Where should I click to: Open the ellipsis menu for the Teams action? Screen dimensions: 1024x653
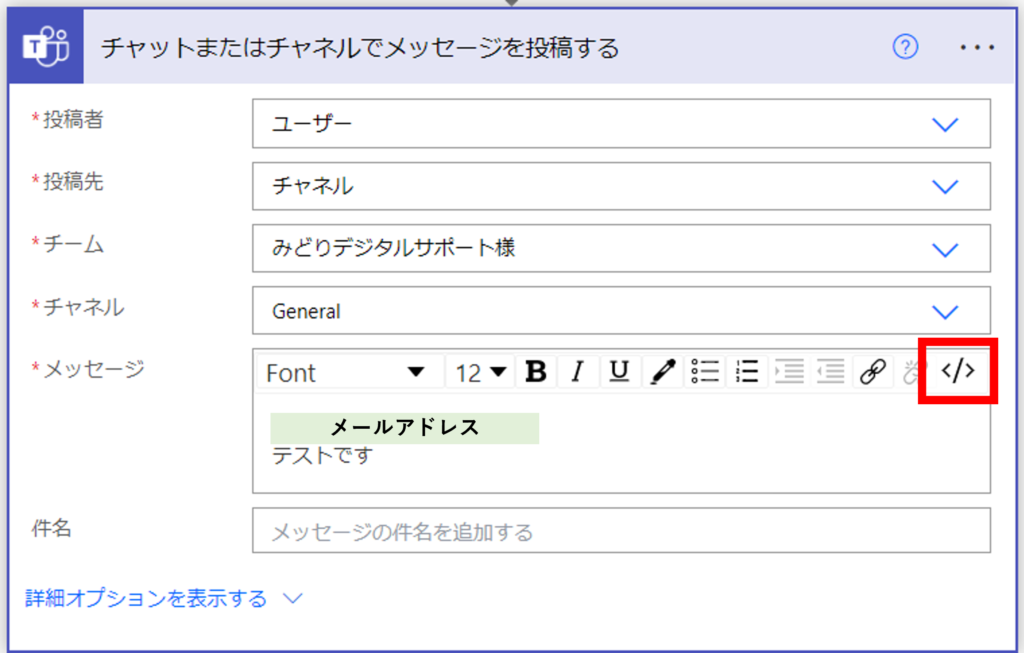click(x=977, y=47)
